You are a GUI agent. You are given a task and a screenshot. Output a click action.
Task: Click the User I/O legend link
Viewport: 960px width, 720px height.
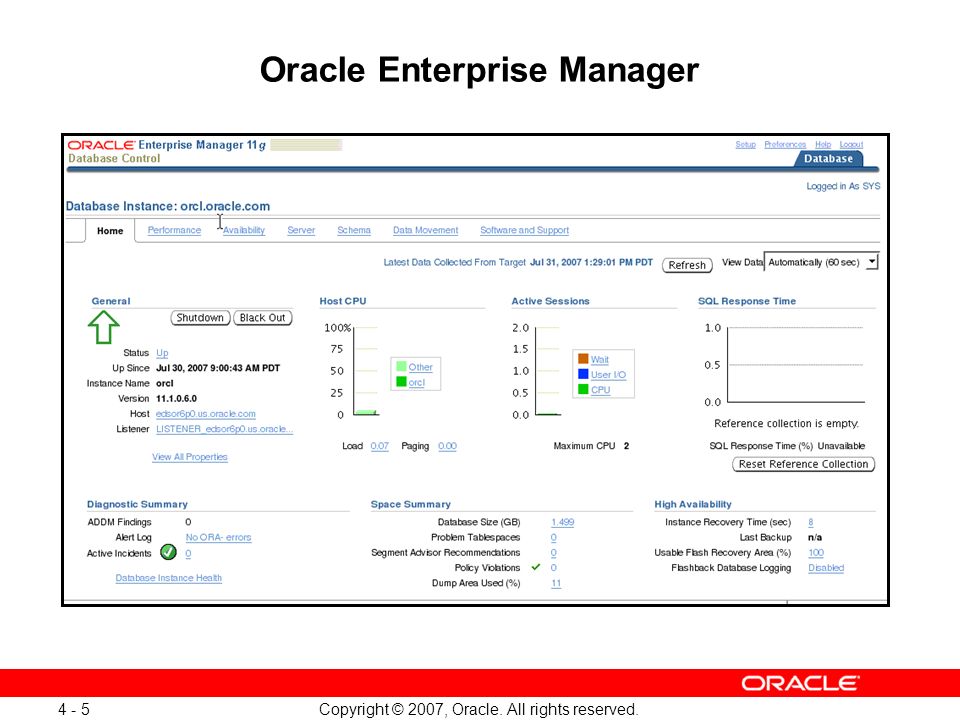[x=608, y=375]
